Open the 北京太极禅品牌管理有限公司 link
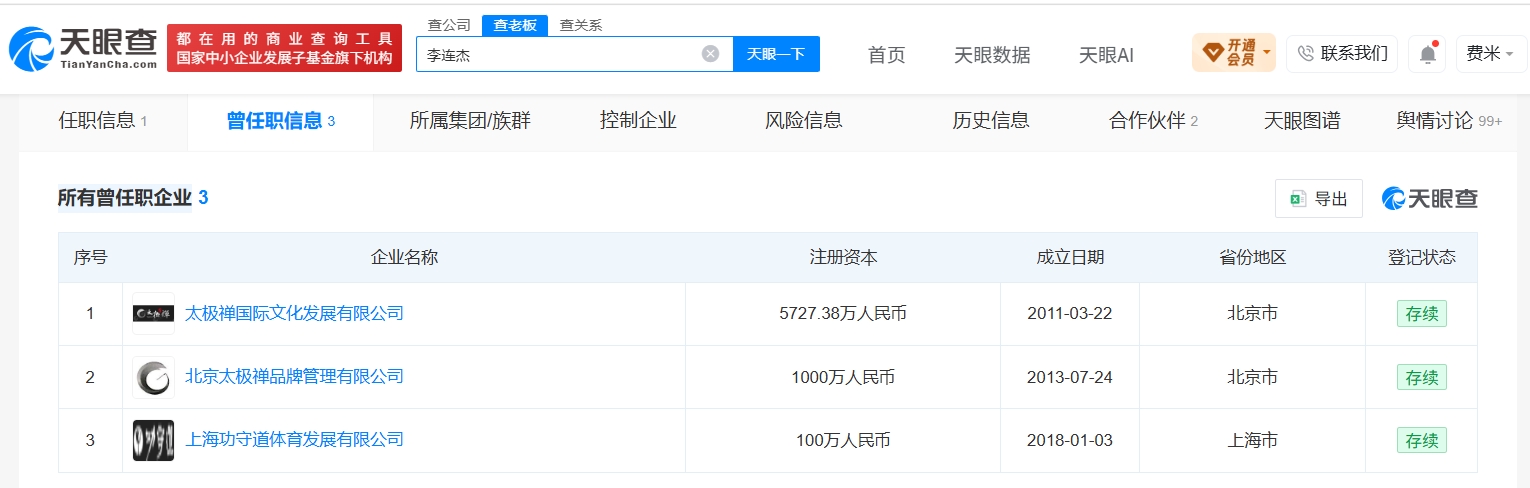Screen dimensions: 1530x488 pos(294,377)
